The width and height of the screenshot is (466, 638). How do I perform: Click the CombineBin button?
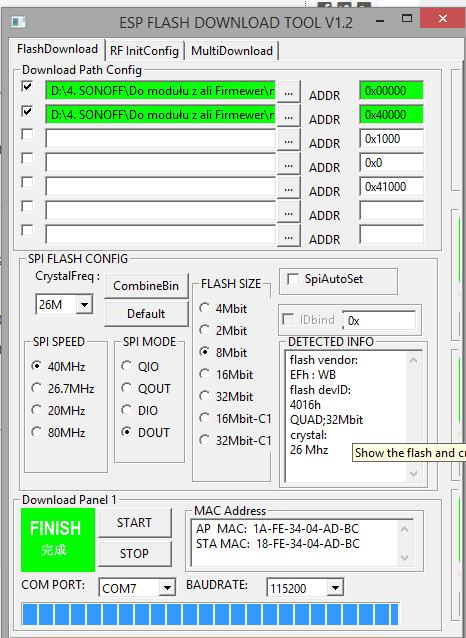click(146, 286)
